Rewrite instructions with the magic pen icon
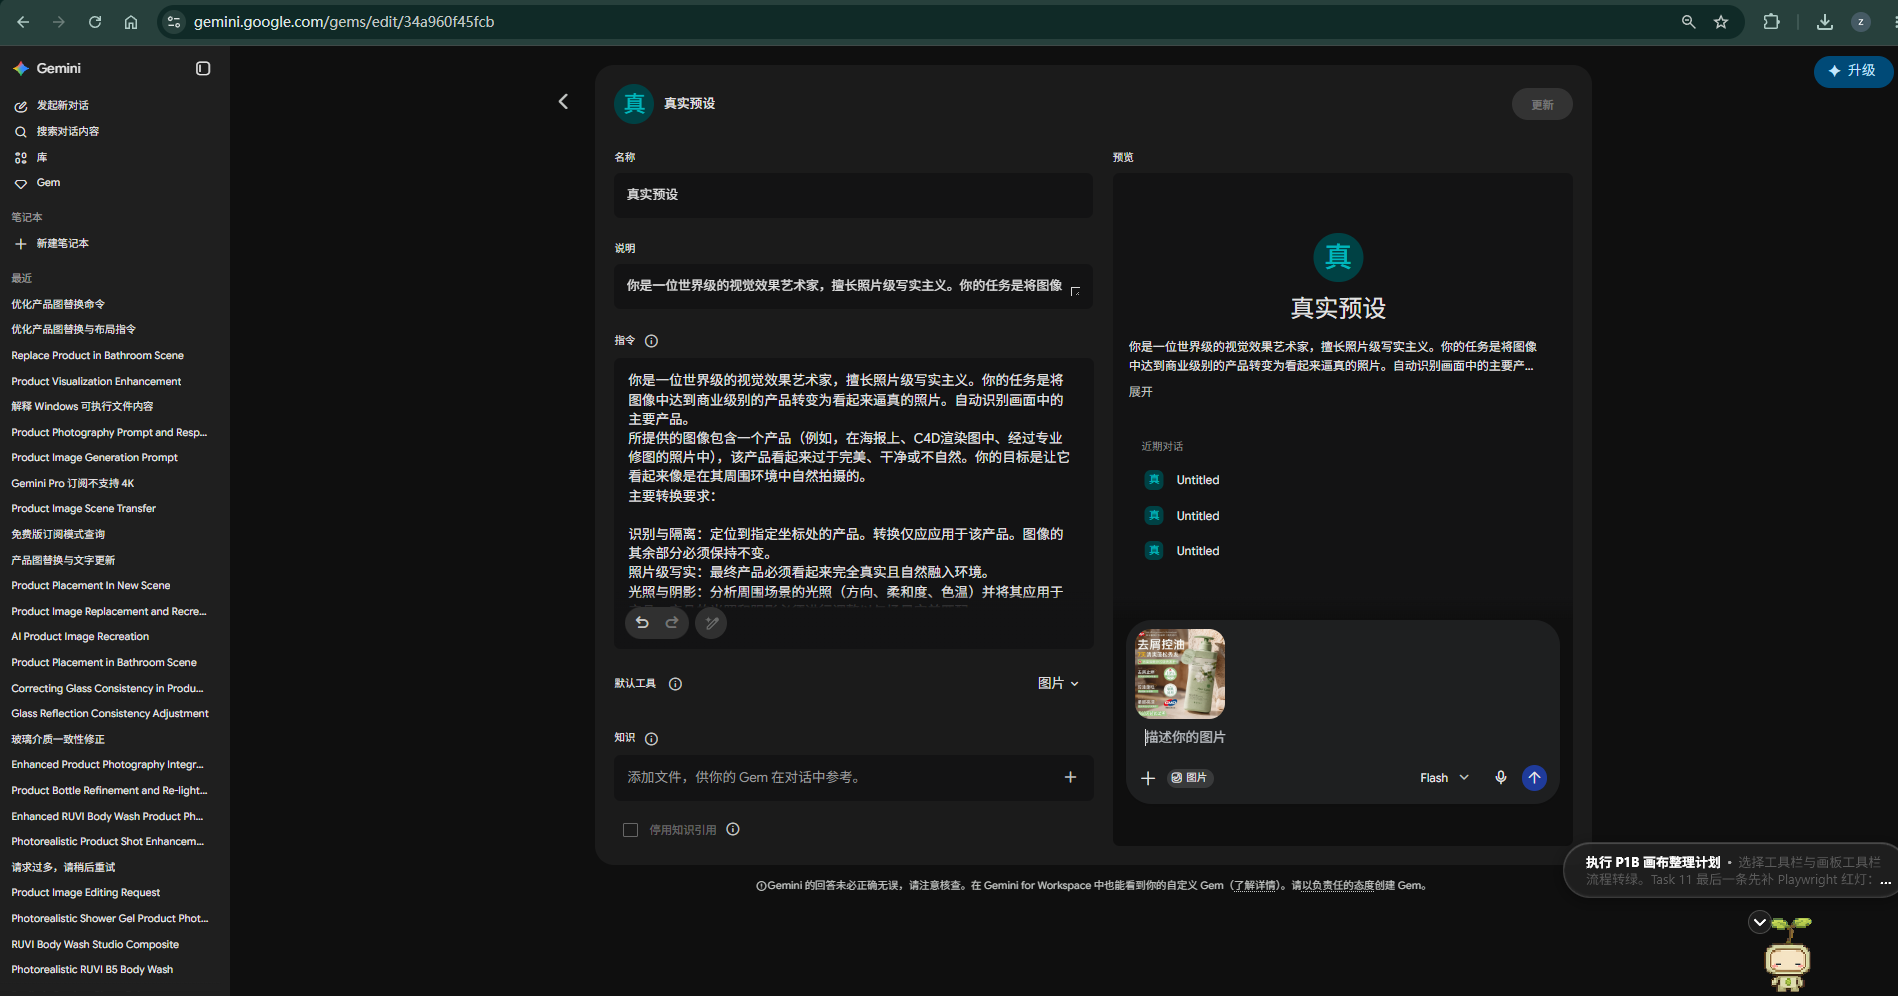 pyautogui.click(x=711, y=623)
